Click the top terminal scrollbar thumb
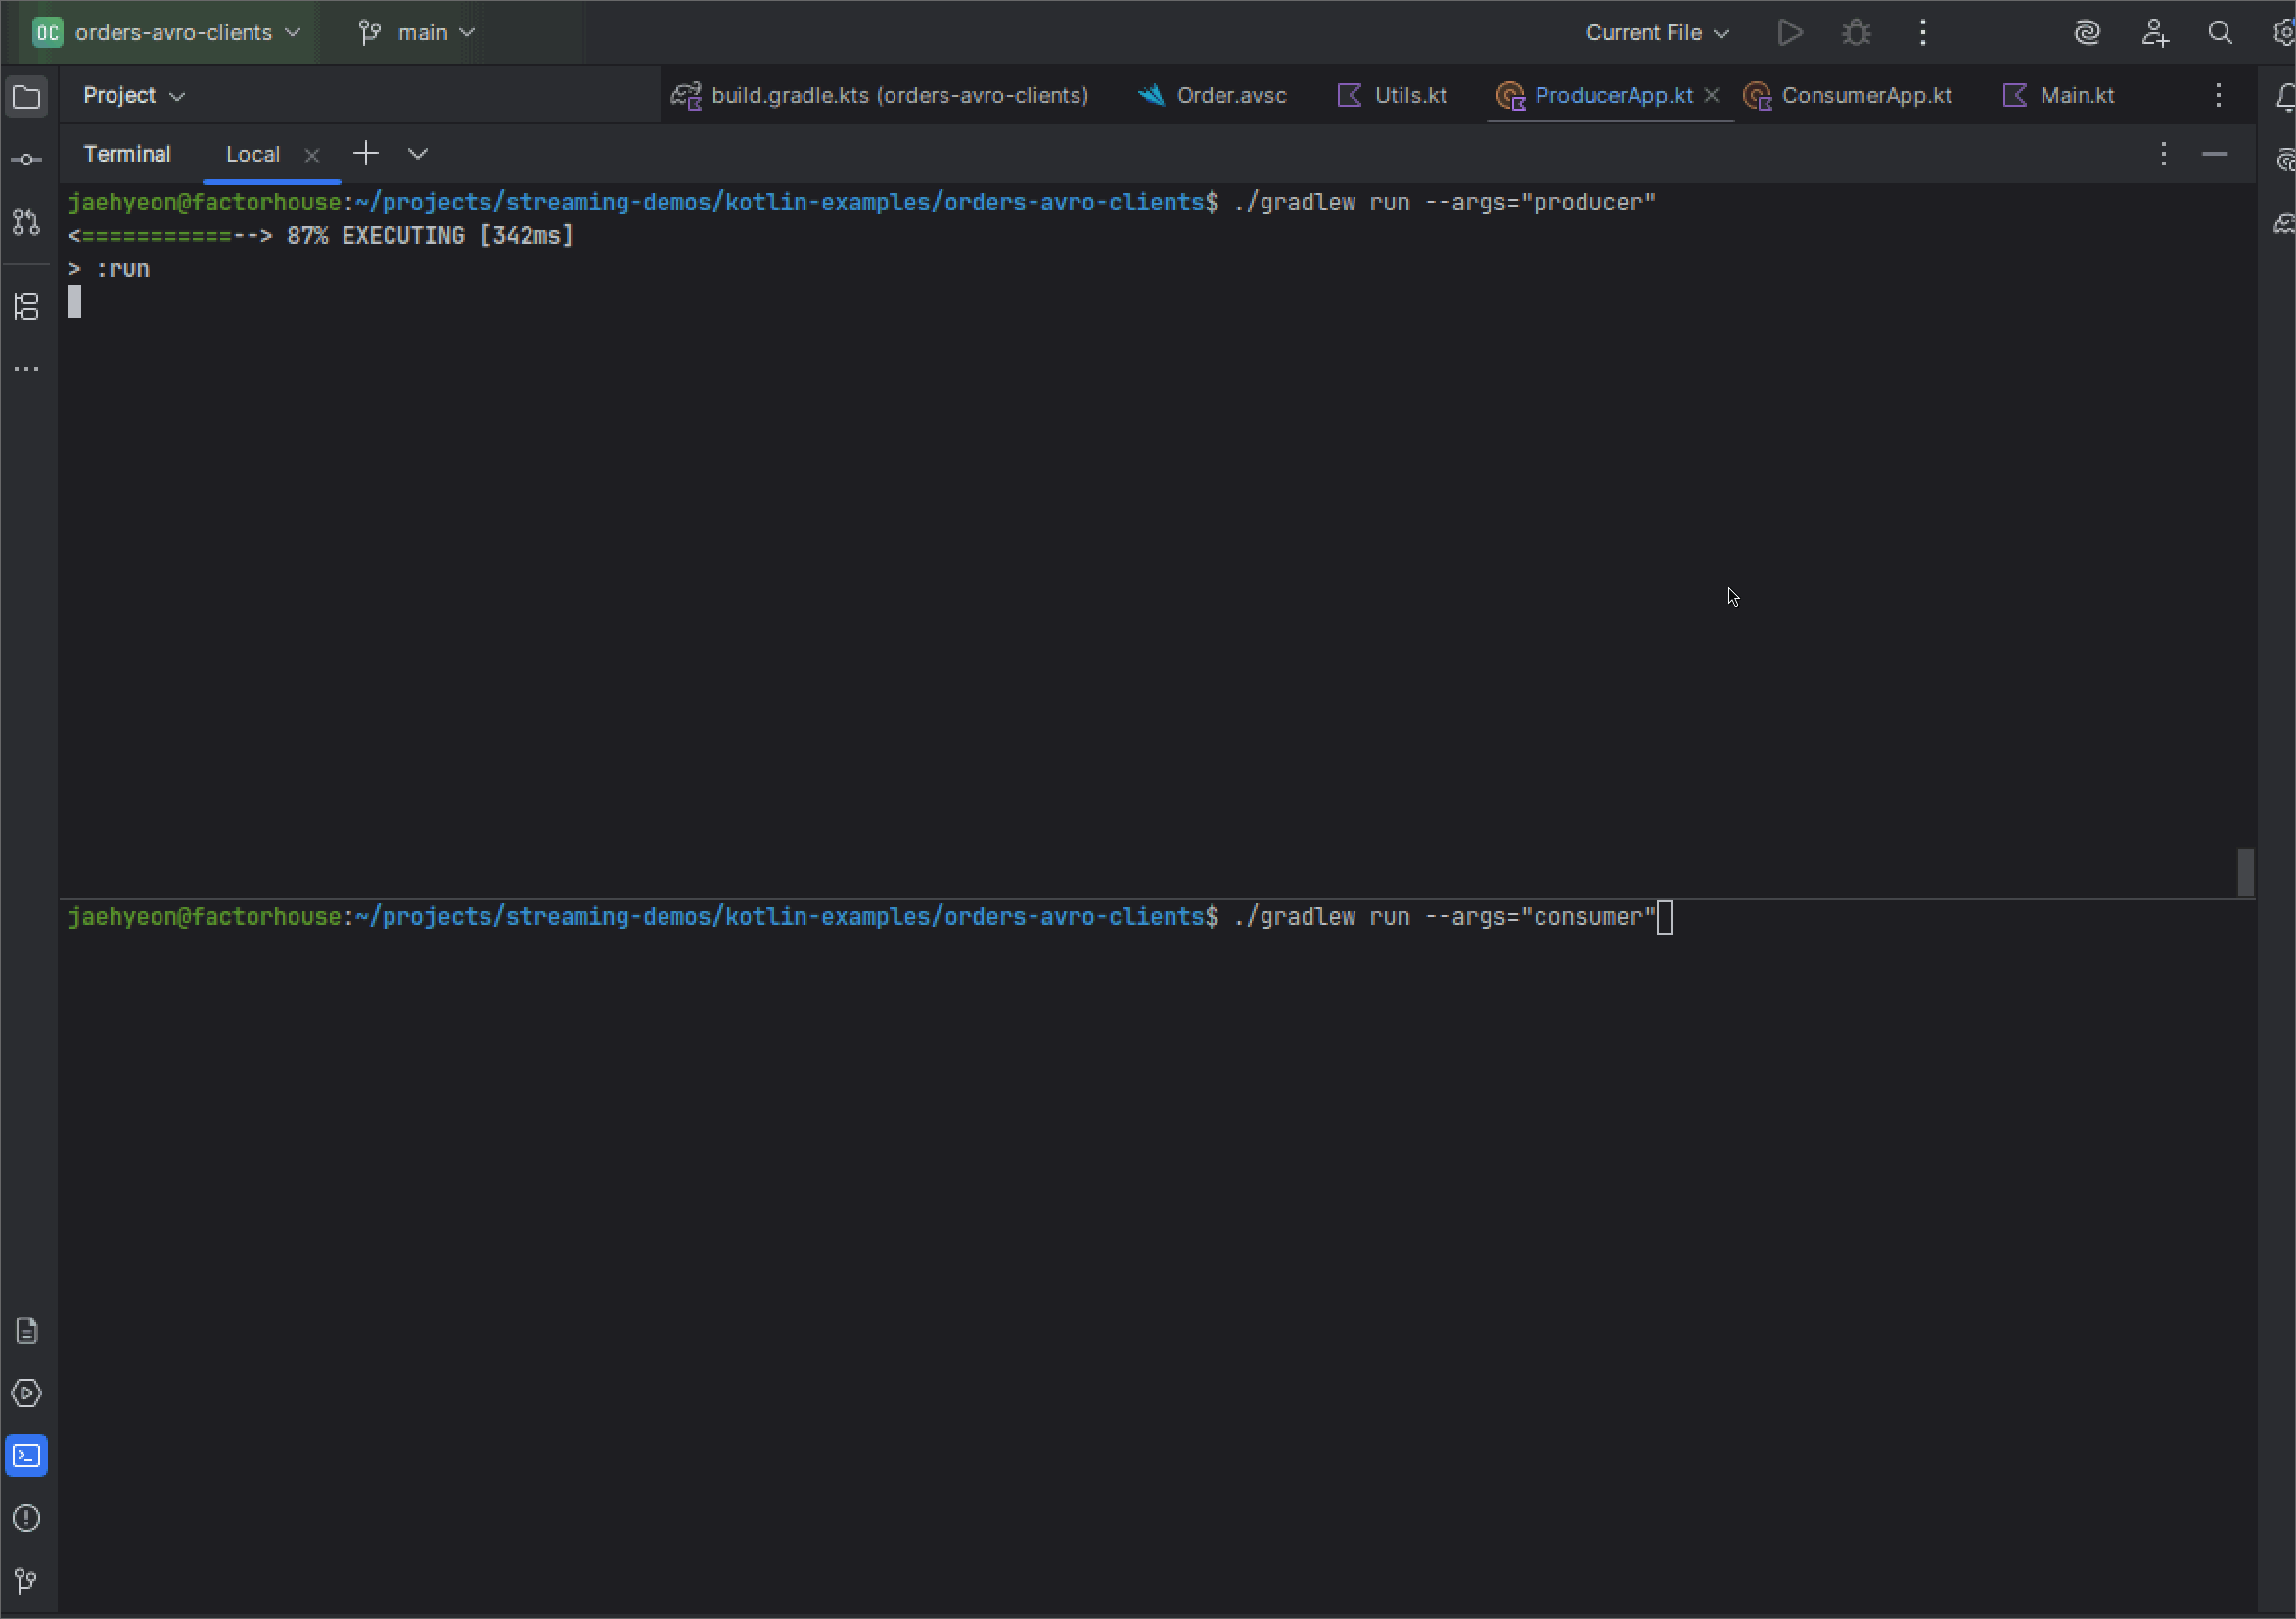The height and width of the screenshot is (1619, 2296). tap(2245, 872)
